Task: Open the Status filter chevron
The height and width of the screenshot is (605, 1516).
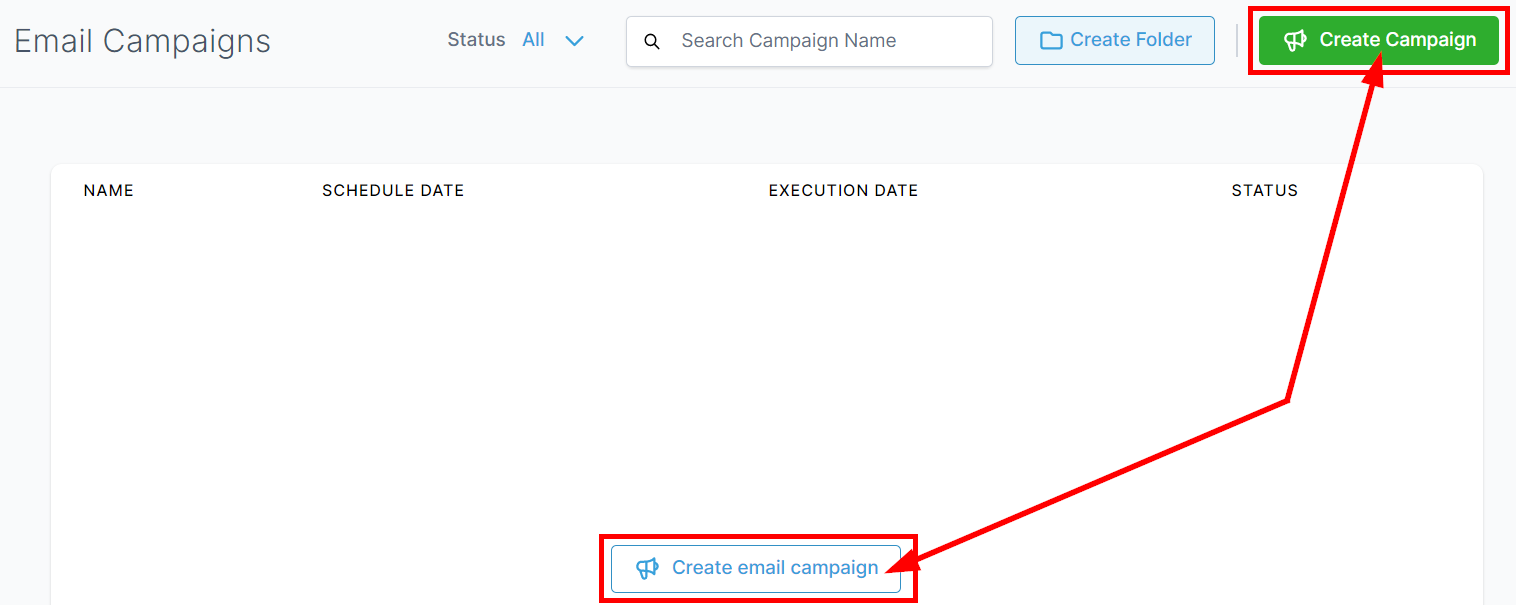Action: pos(574,40)
